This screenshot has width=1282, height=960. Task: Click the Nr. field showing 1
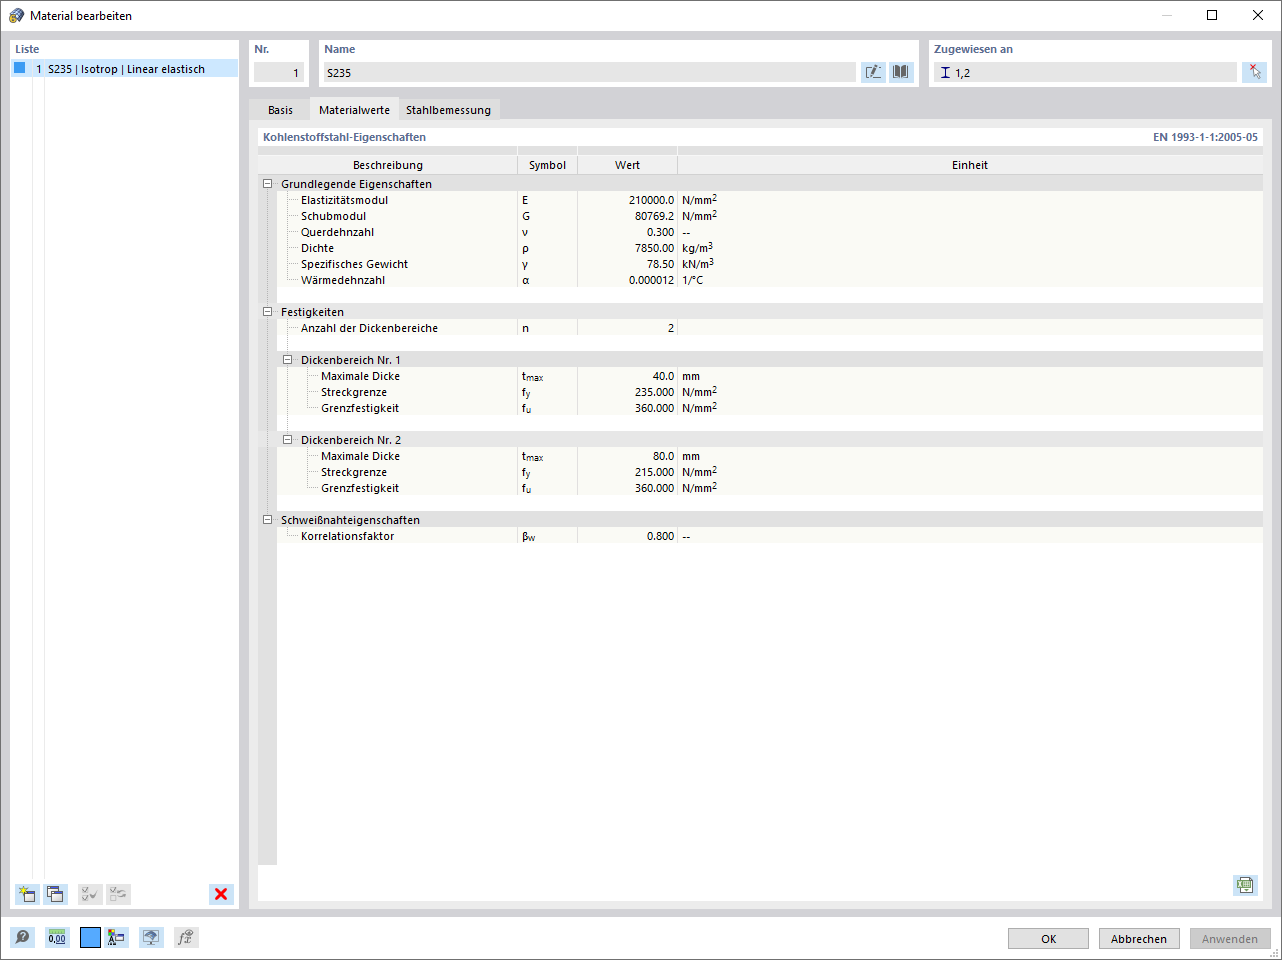pyautogui.click(x=279, y=72)
